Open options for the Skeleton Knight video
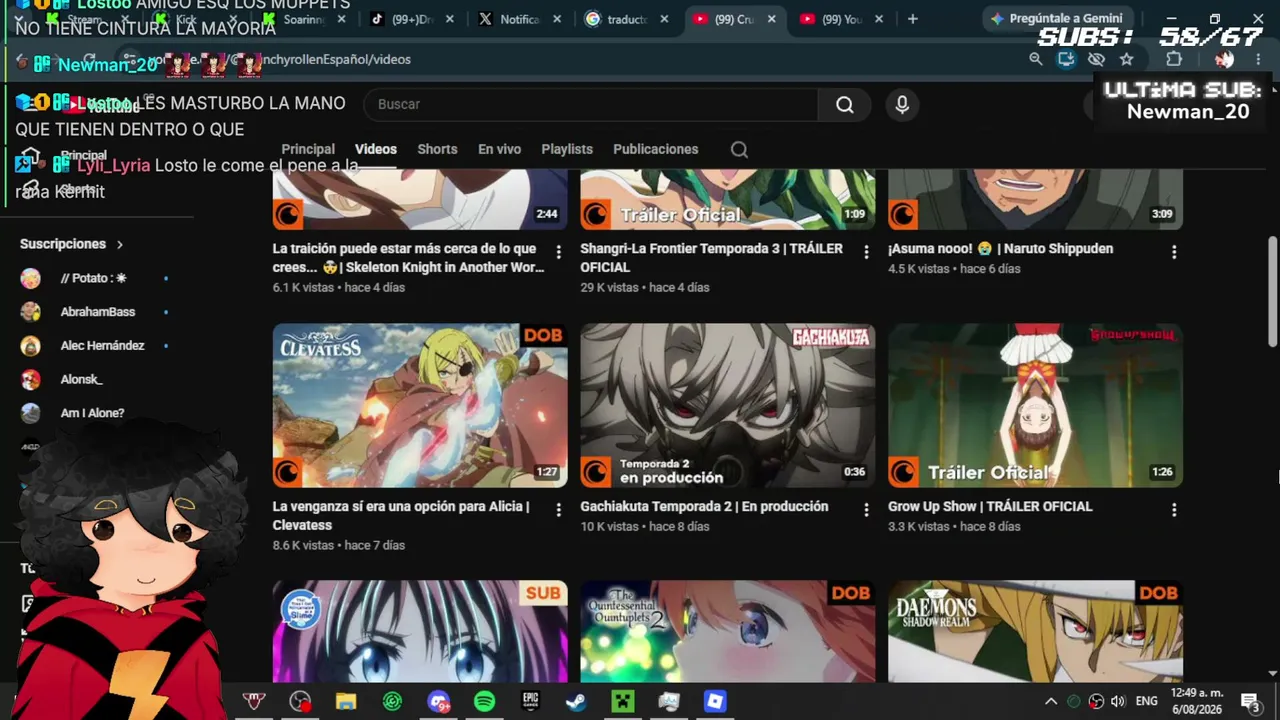This screenshot has height=720, width=1280. [x=558, y=252]
